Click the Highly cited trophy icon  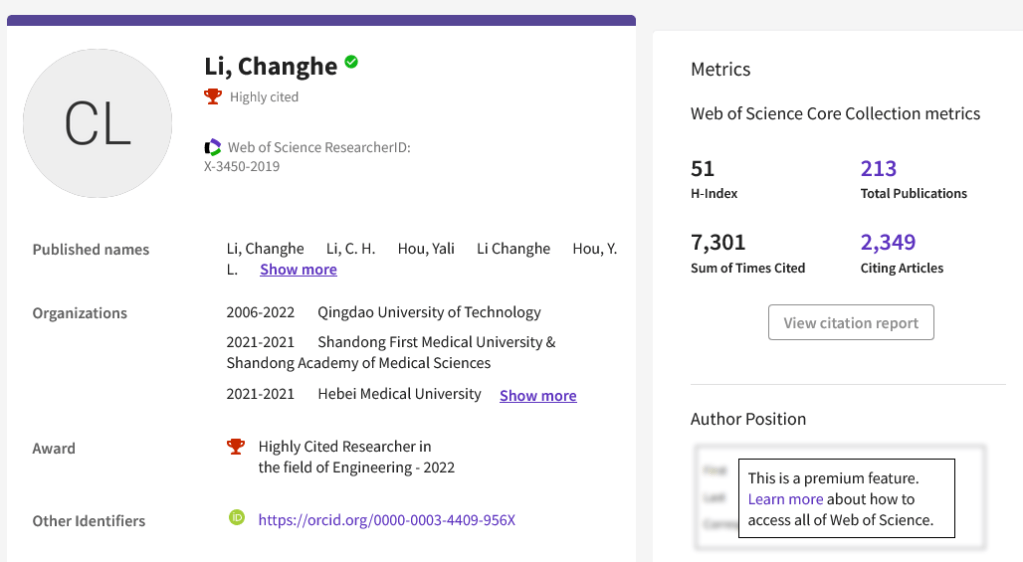point(212,97)
